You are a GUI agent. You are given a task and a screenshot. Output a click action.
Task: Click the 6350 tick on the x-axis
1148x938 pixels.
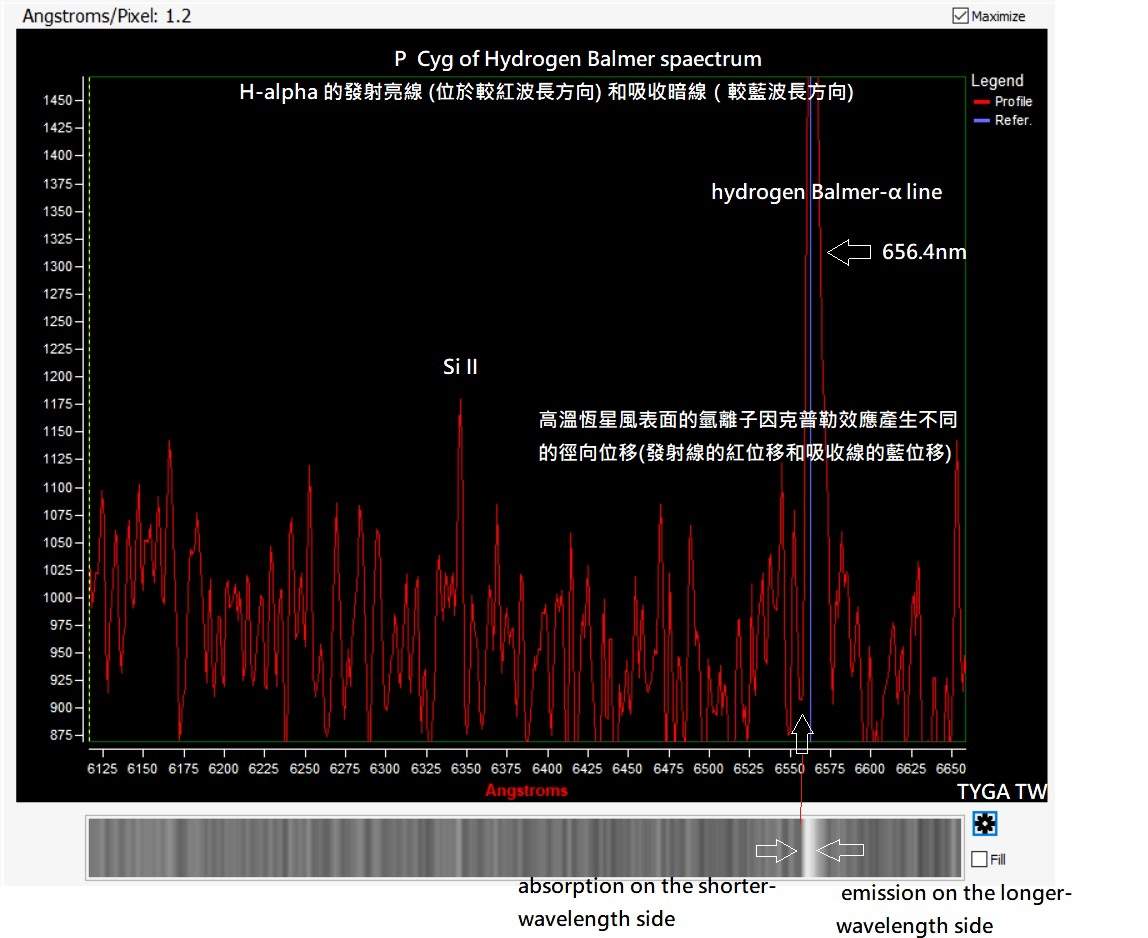(x=466, y=768)
